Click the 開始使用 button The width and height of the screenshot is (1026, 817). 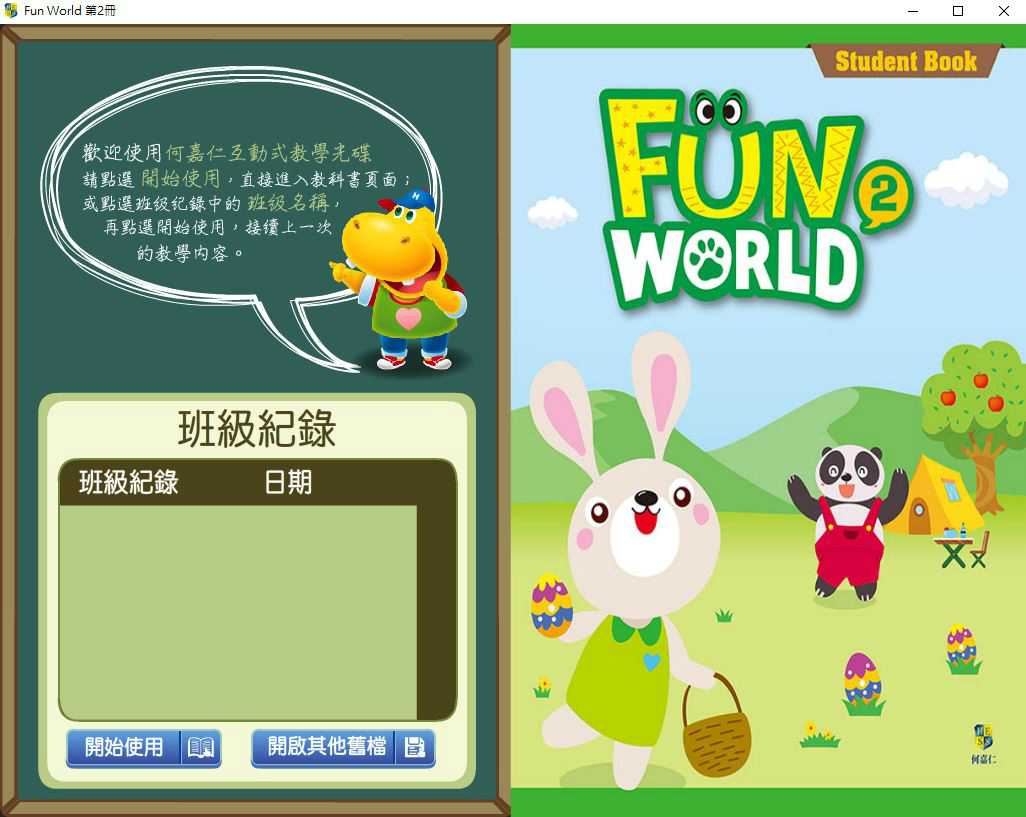(143, 748)
